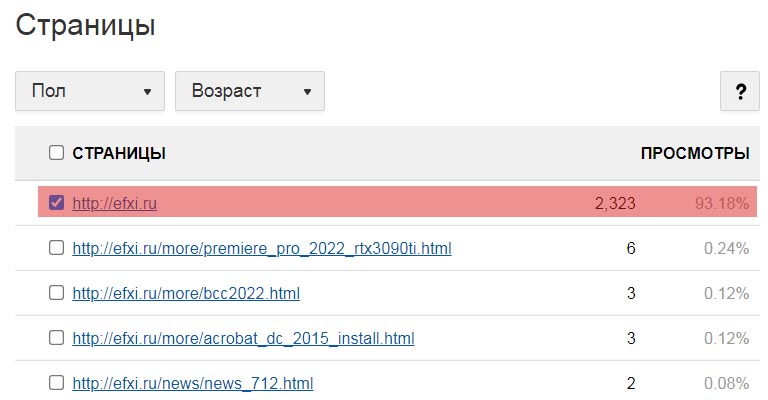The height and width of the screenshot is (400, 768).
Task: Sort by the ПРОСМОТРЫ column header
Action: click(x=695, y=153)
